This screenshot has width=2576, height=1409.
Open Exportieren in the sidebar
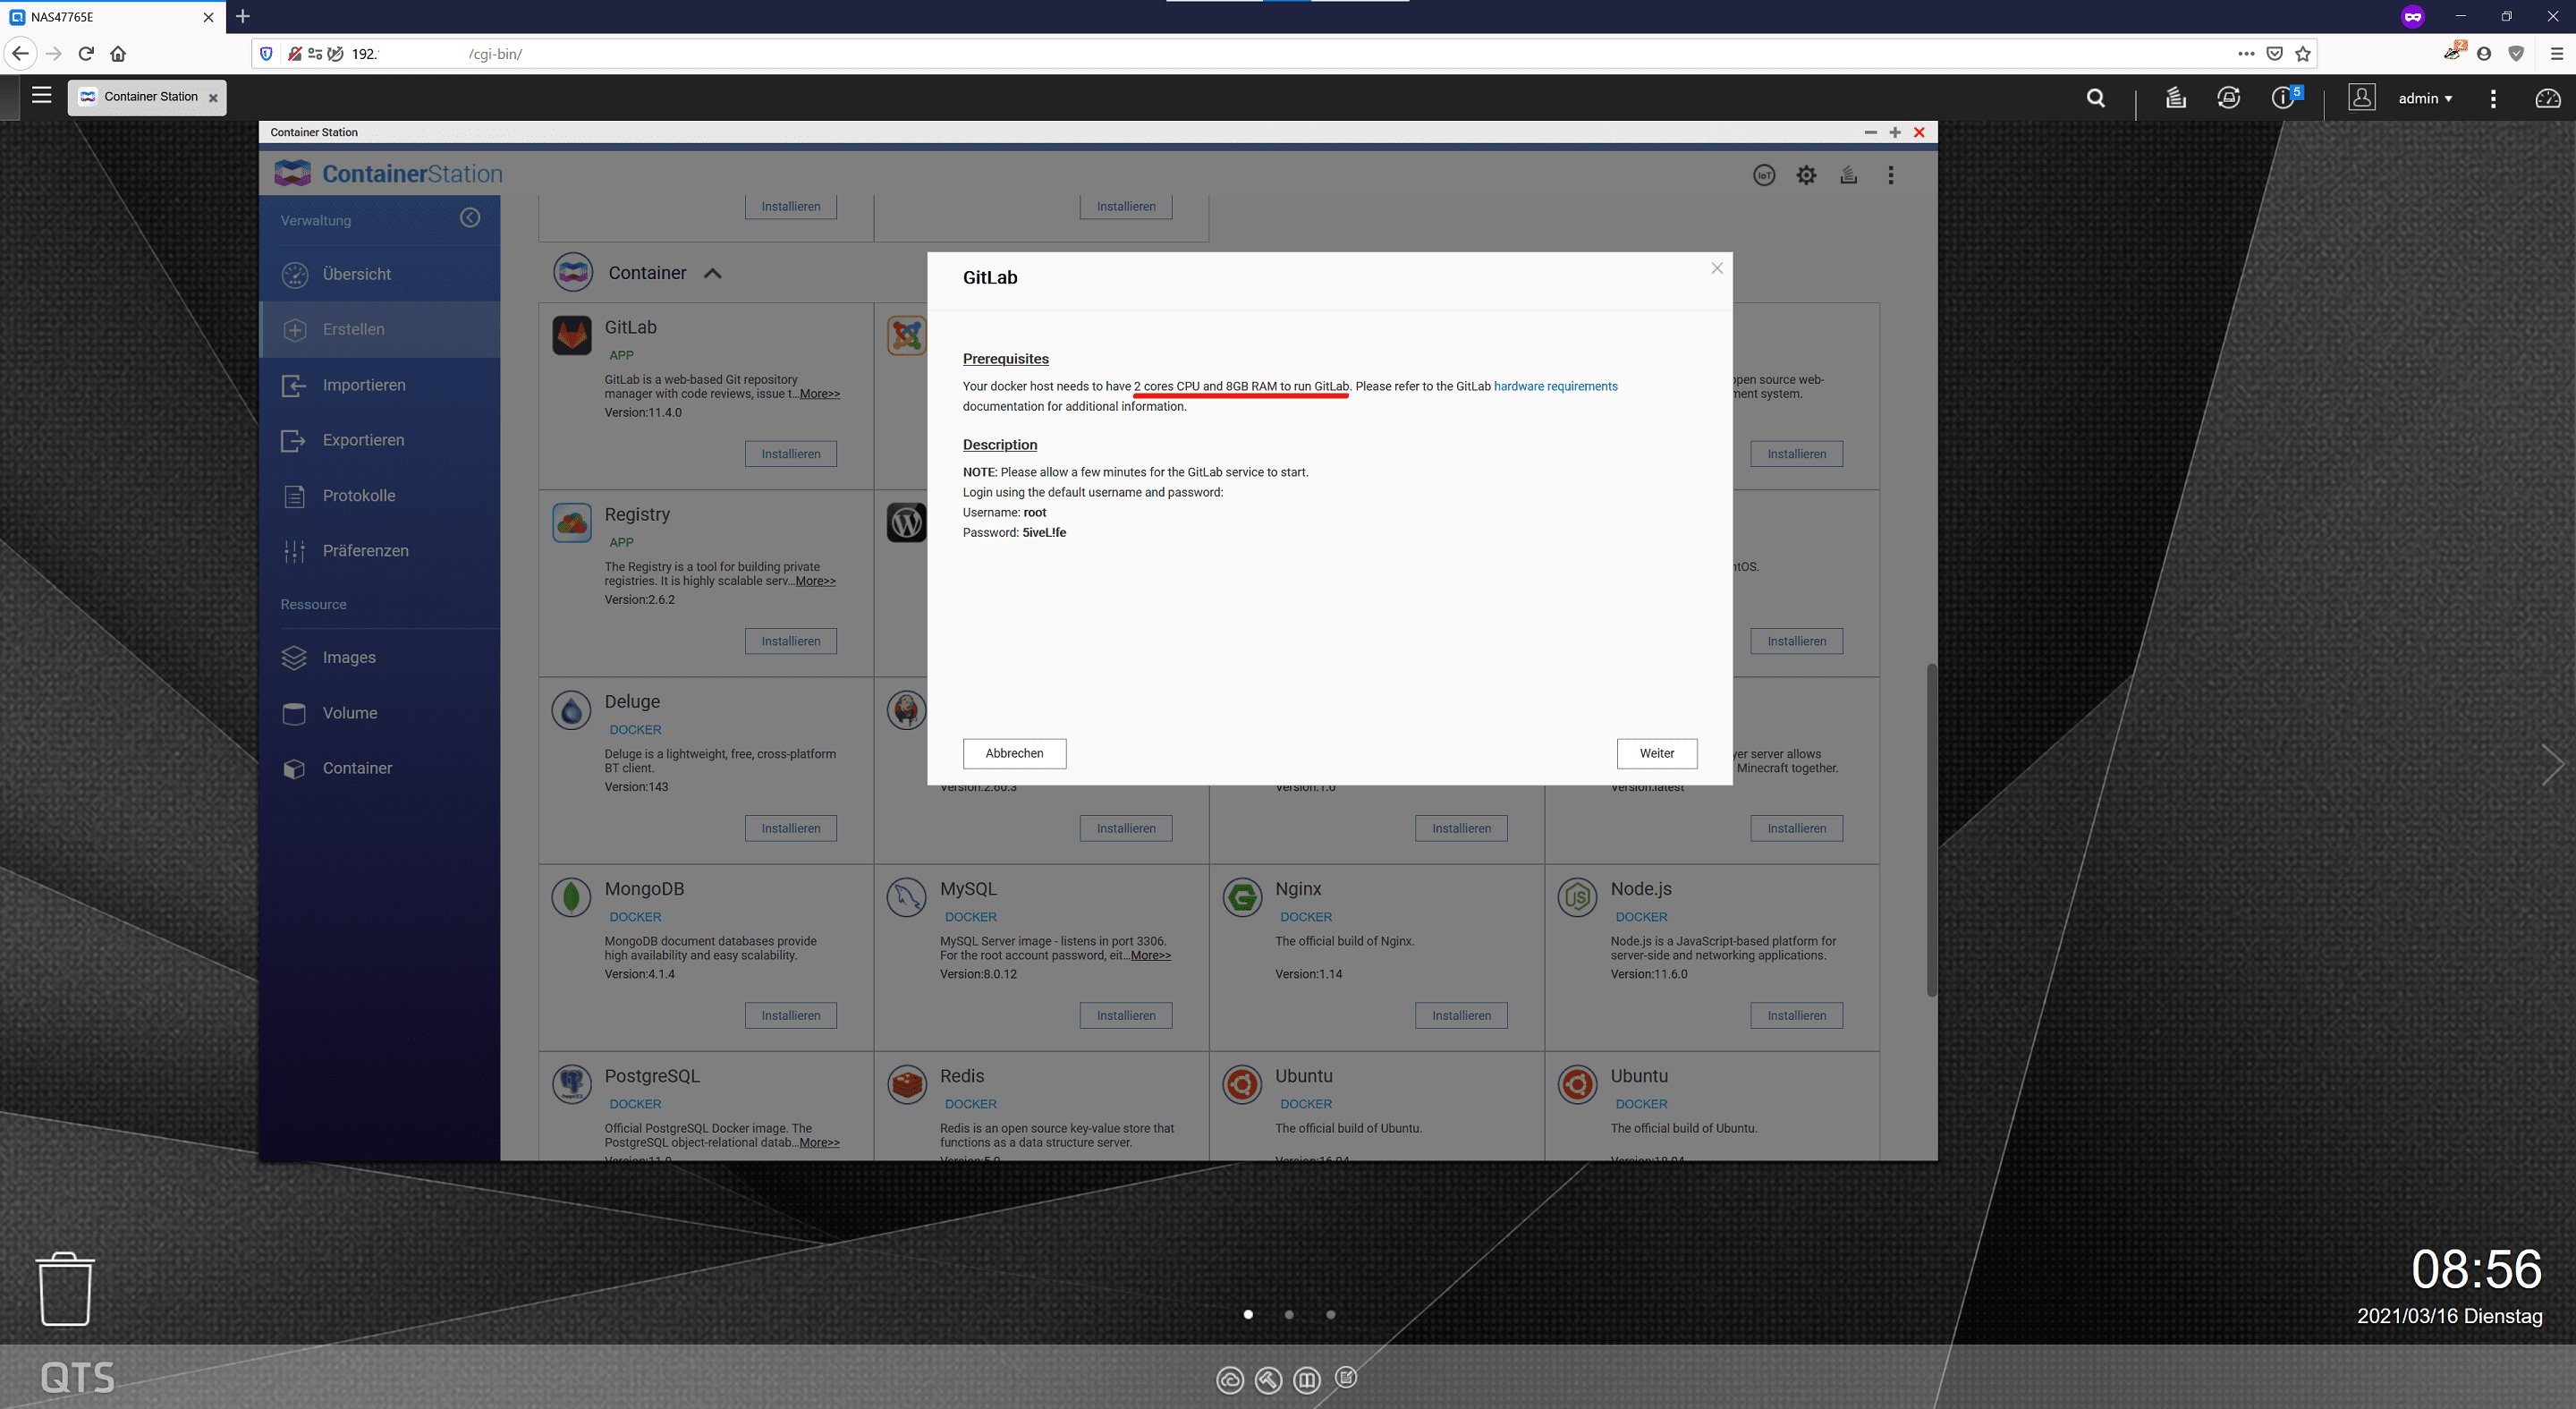(380, 440)
